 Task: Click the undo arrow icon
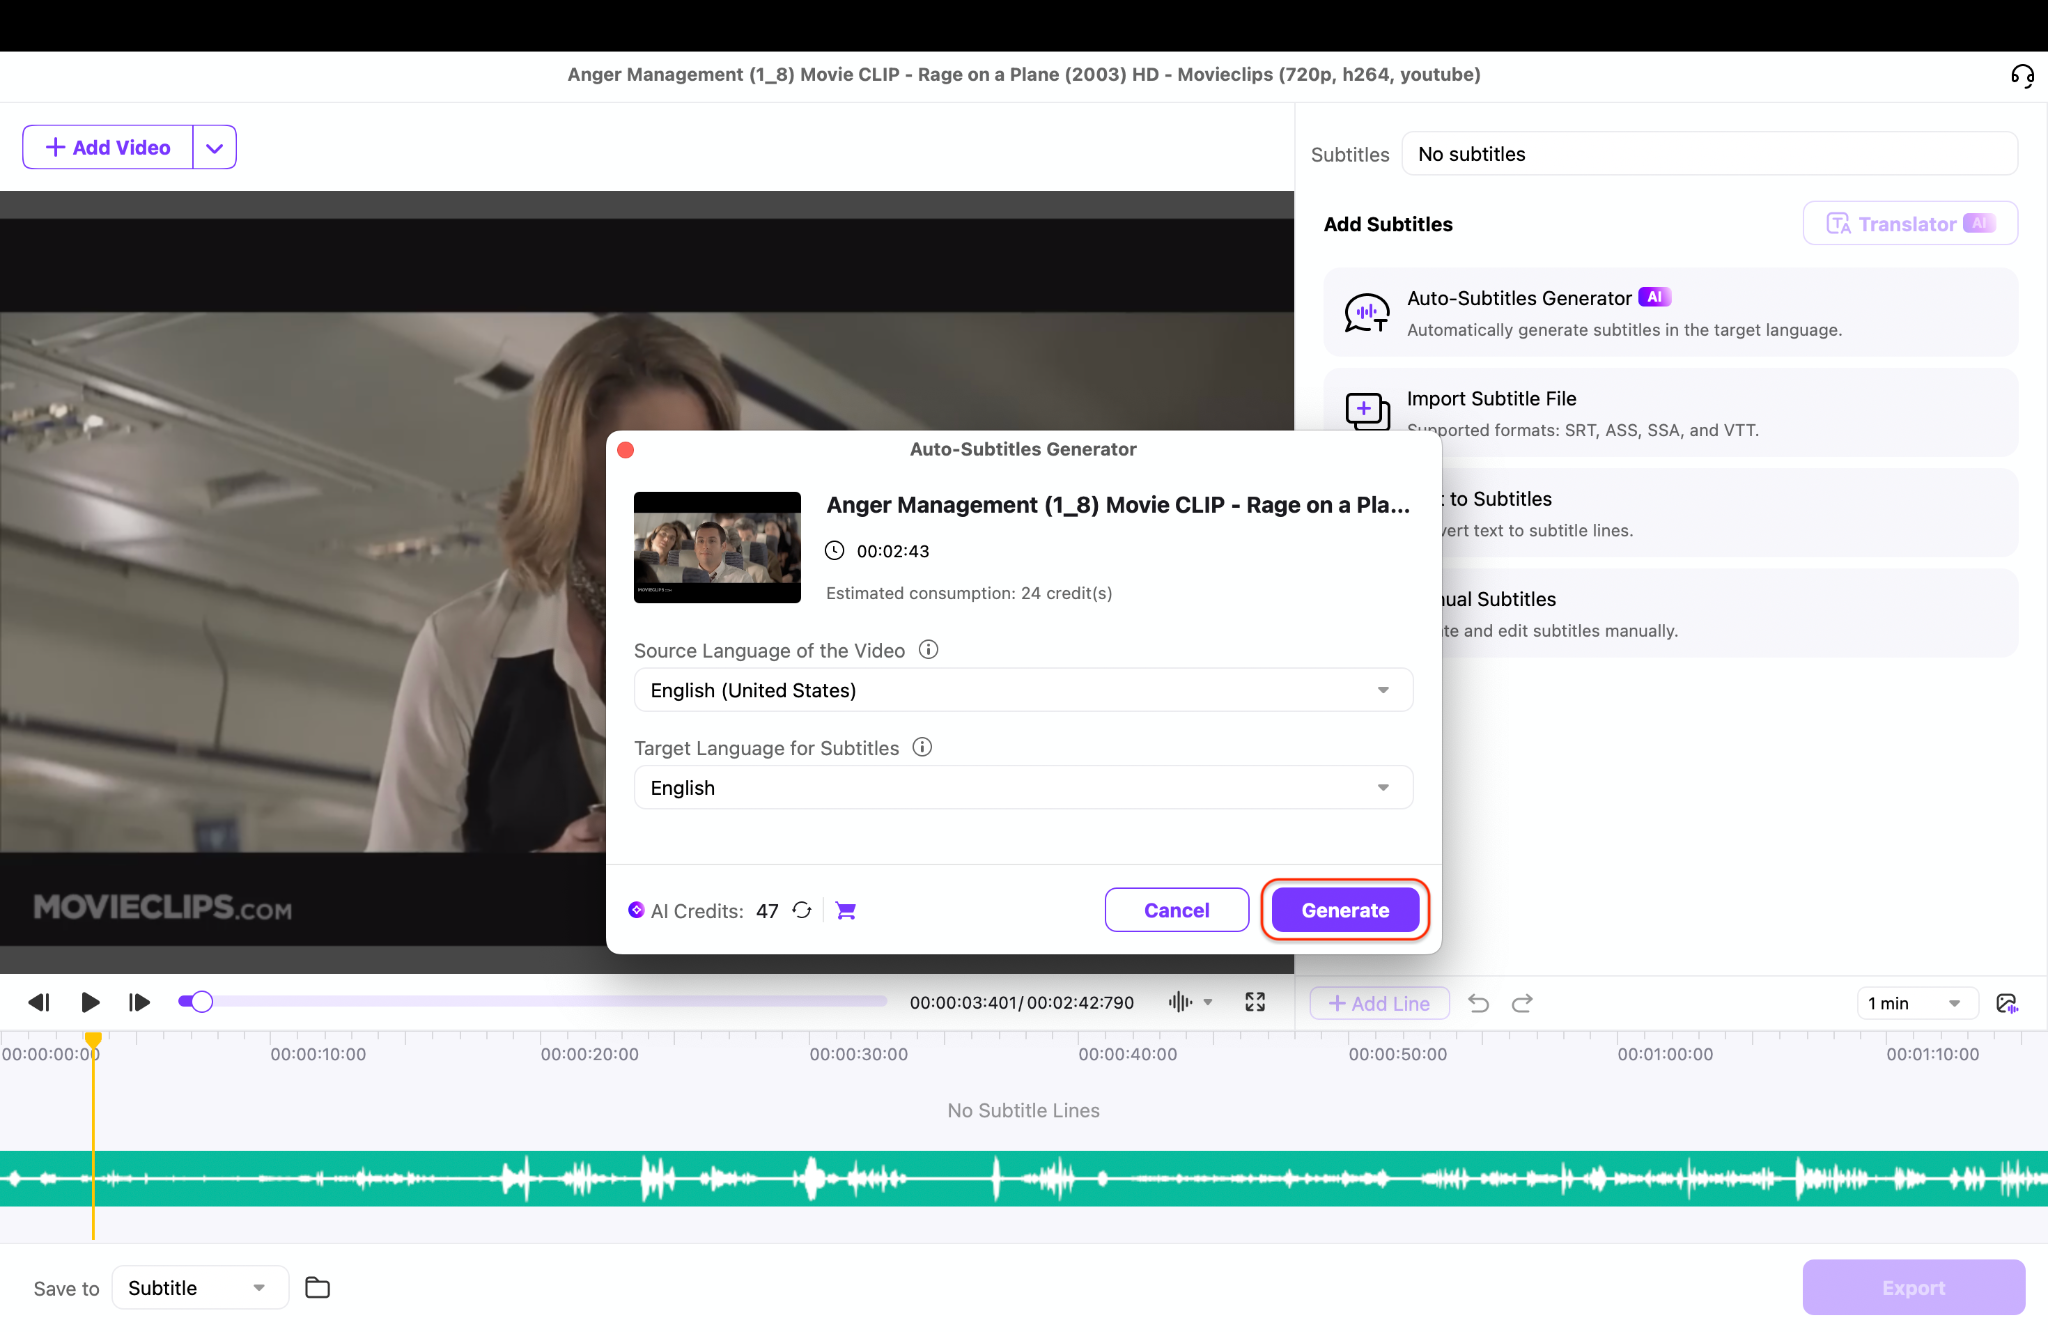[x=1478, y=1003]
